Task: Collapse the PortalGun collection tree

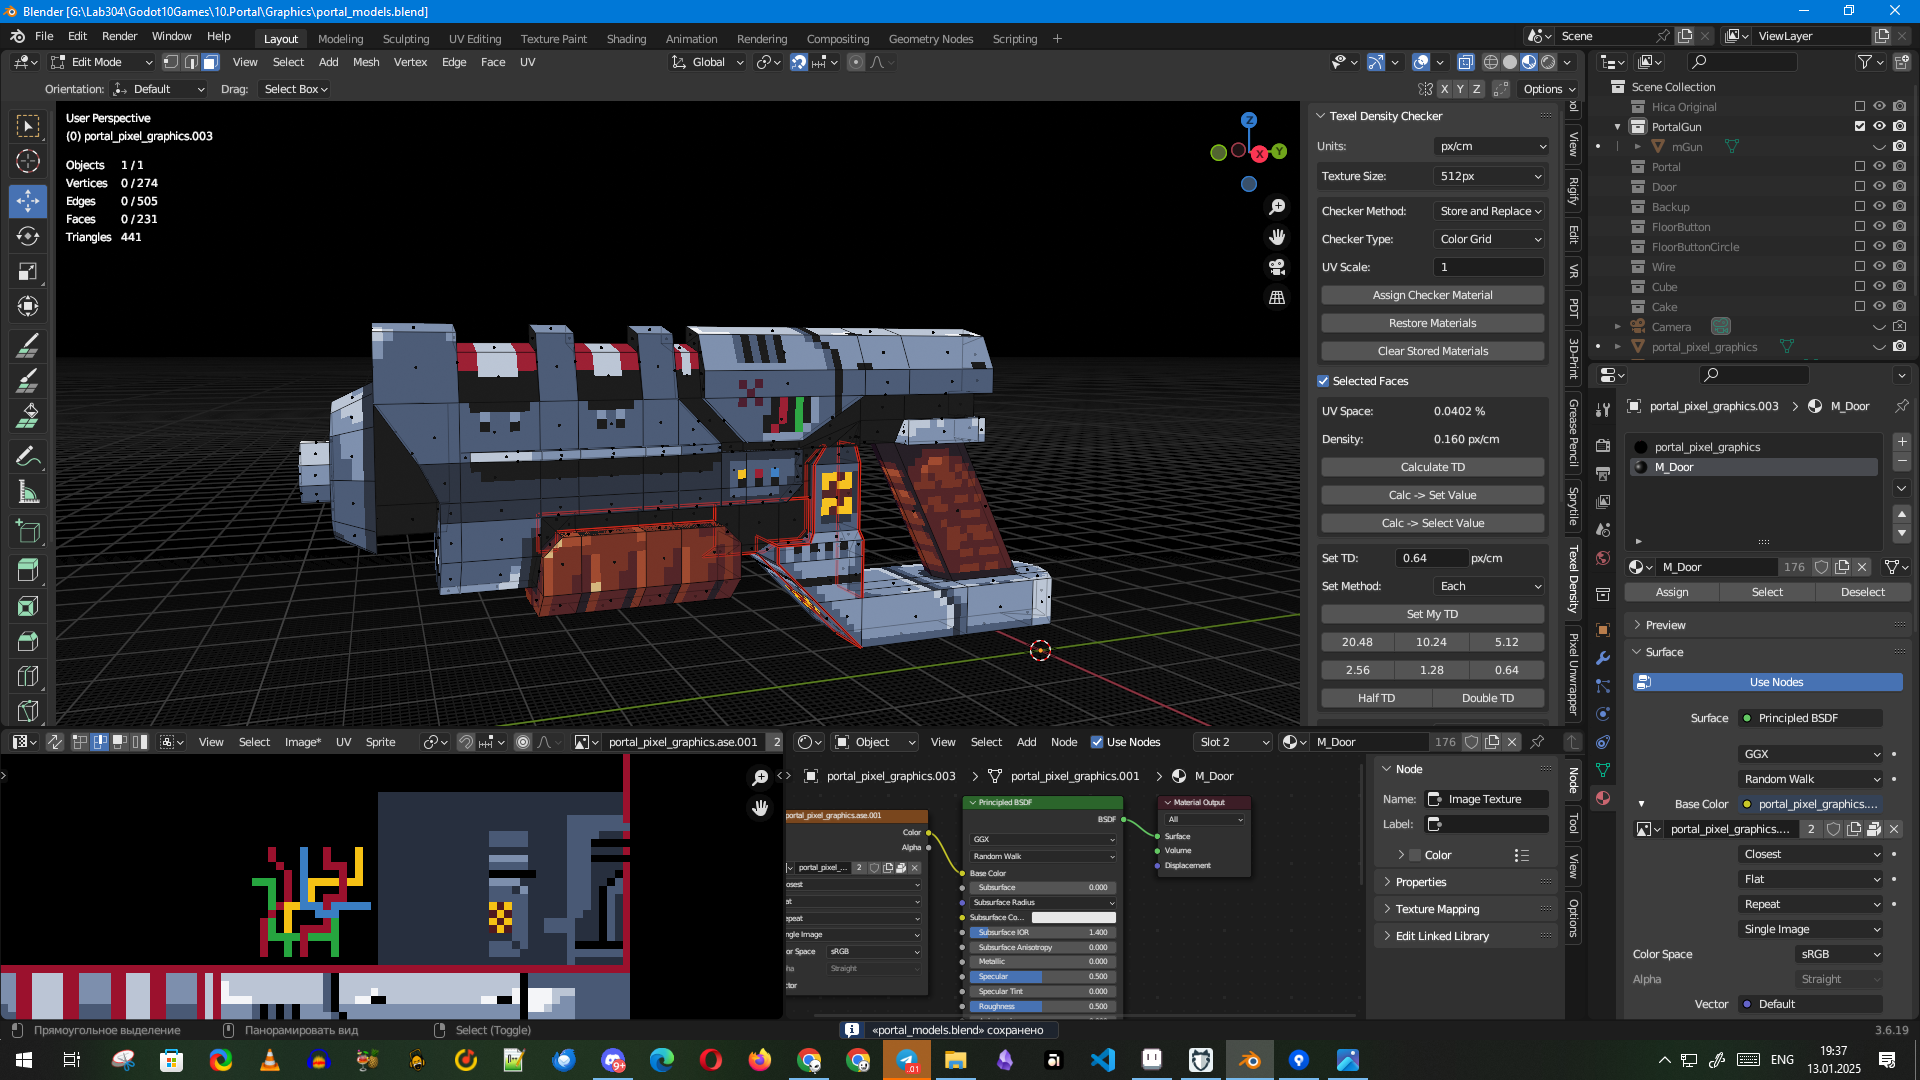Action: pos(1617,127)
